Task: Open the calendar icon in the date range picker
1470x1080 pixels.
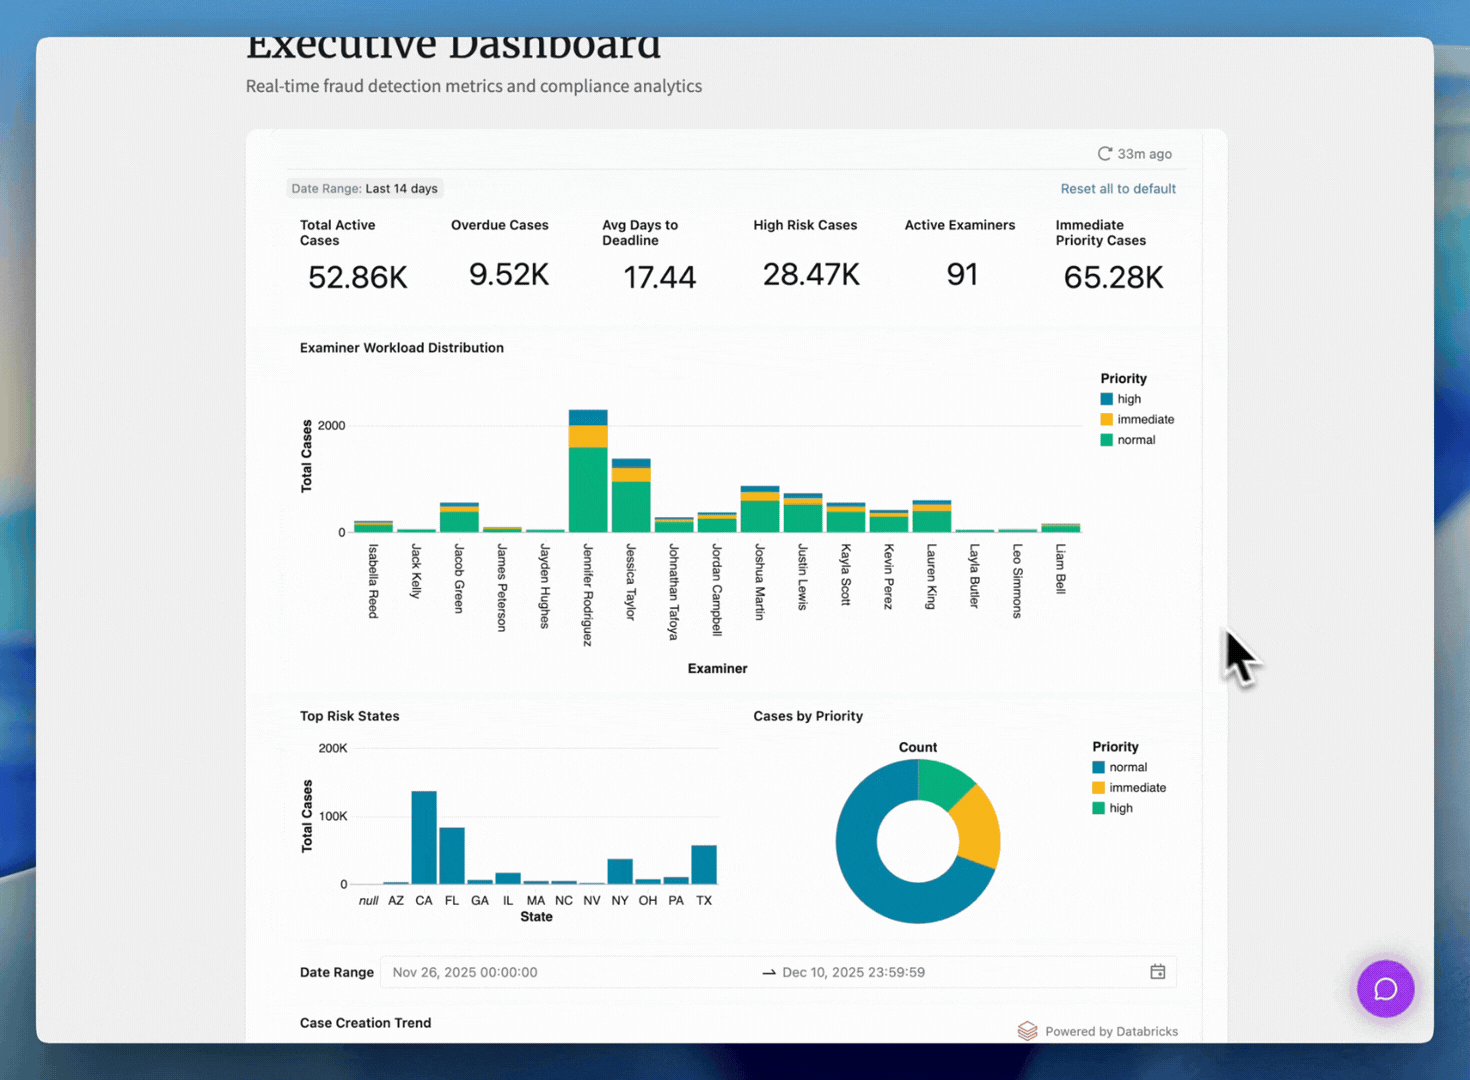Action: pyautogui.click(x=1157, y=971)
